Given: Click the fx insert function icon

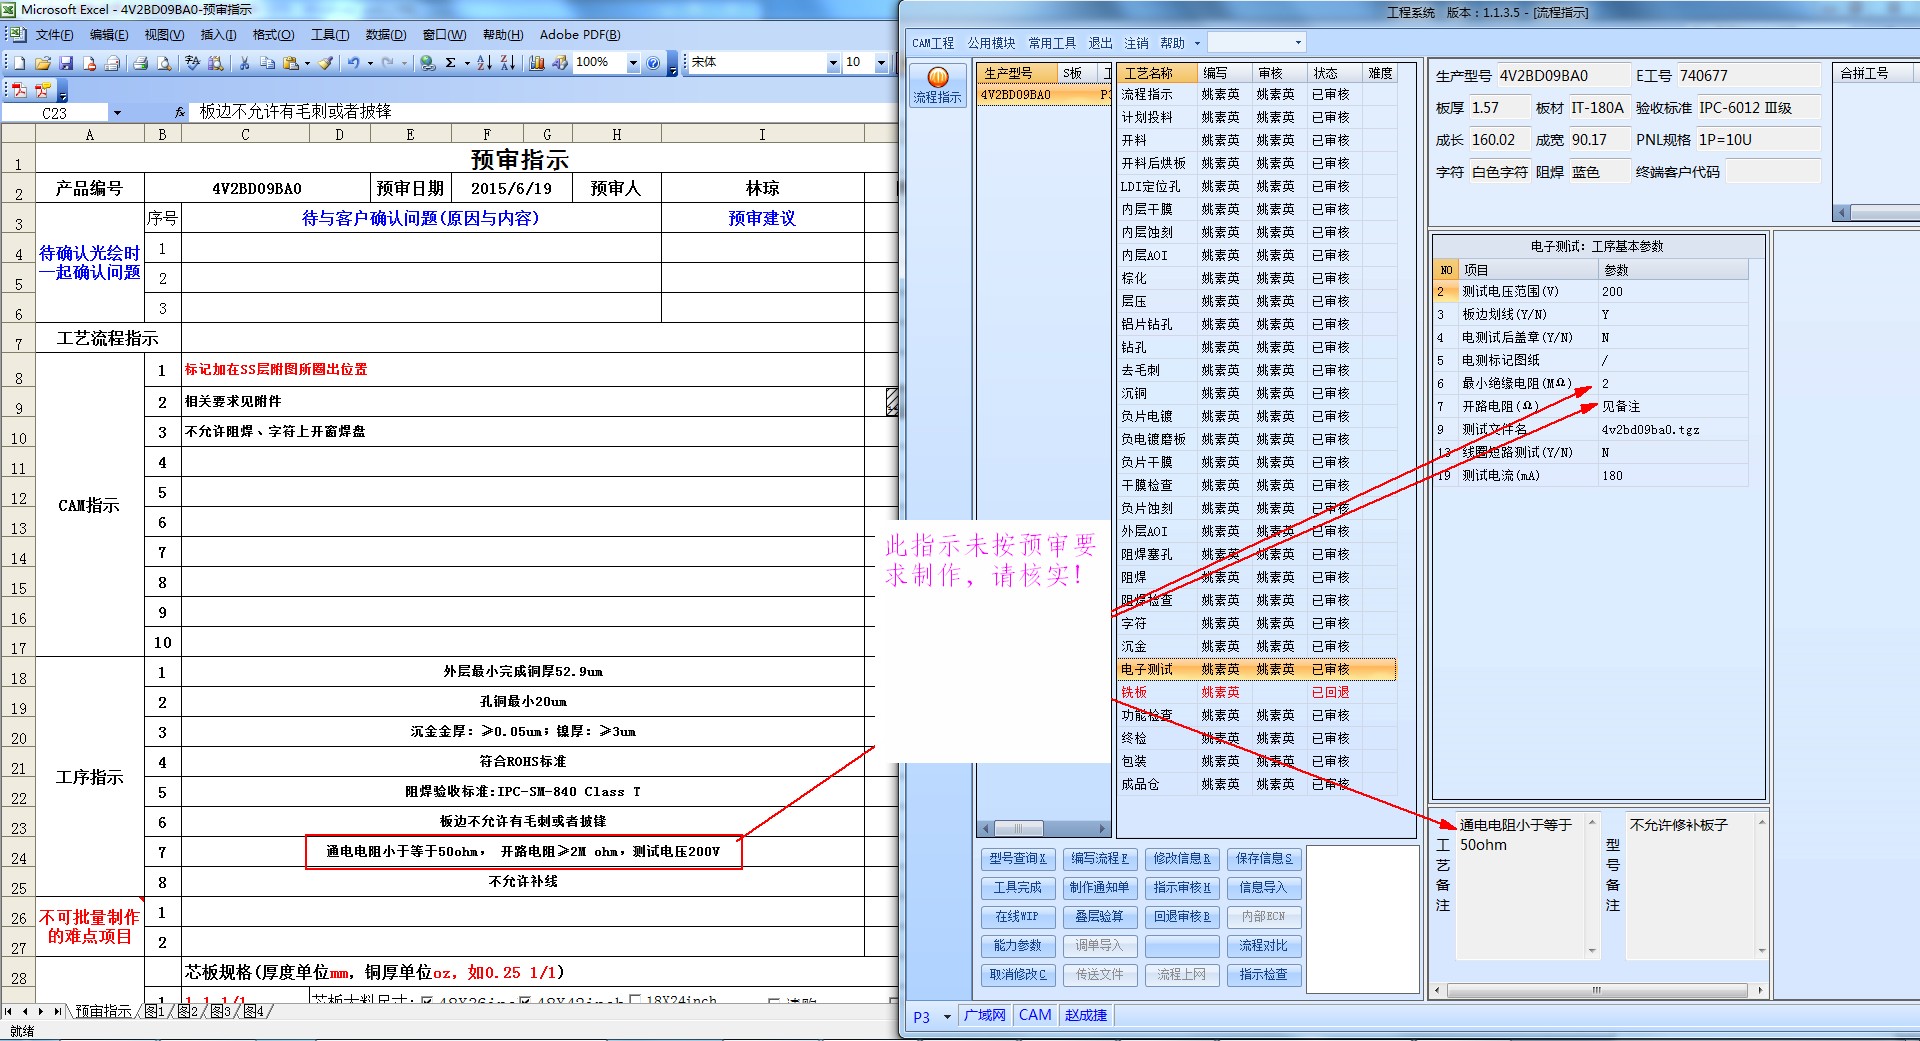Looking at the screenshot, I should coord(180,113).
